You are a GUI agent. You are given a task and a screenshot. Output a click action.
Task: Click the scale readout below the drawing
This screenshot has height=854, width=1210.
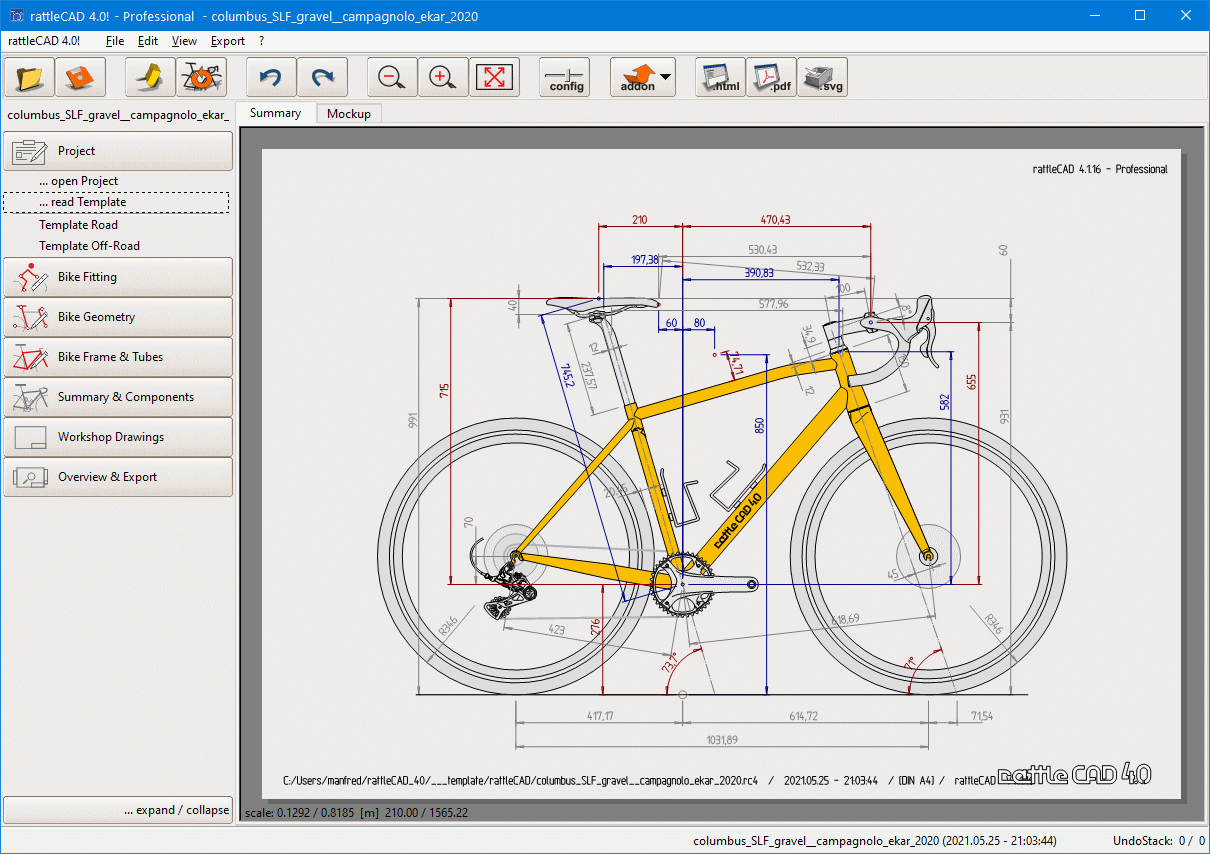(x=355, y=813)
